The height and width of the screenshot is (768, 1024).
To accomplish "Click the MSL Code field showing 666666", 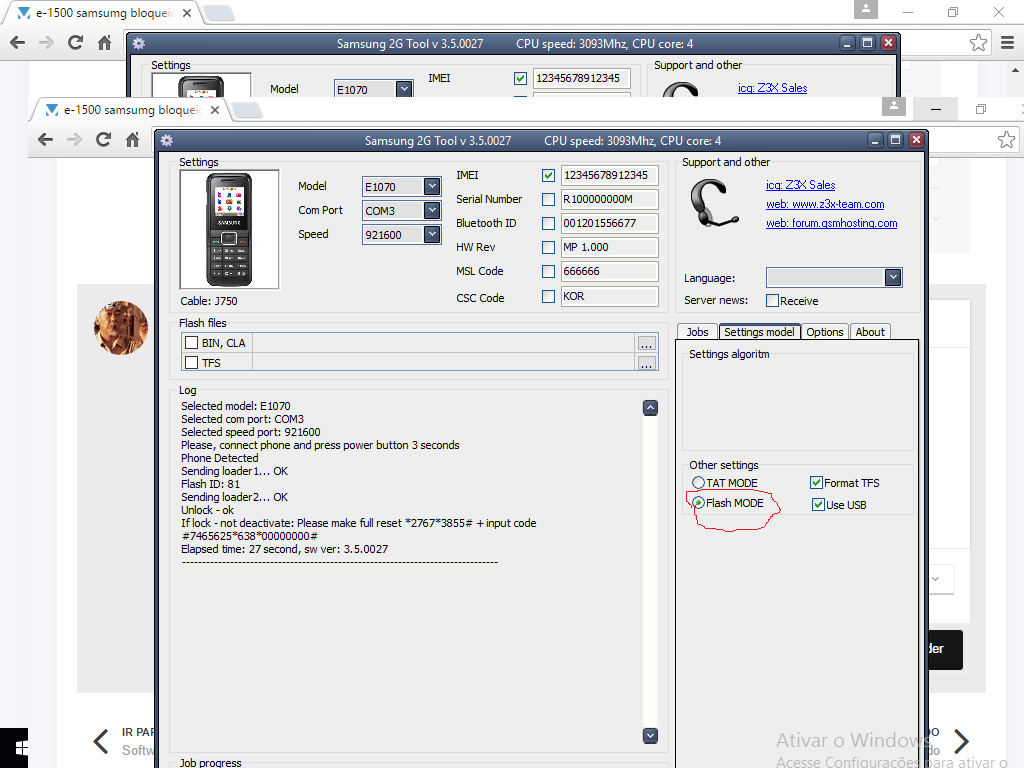I will [609, 272].
